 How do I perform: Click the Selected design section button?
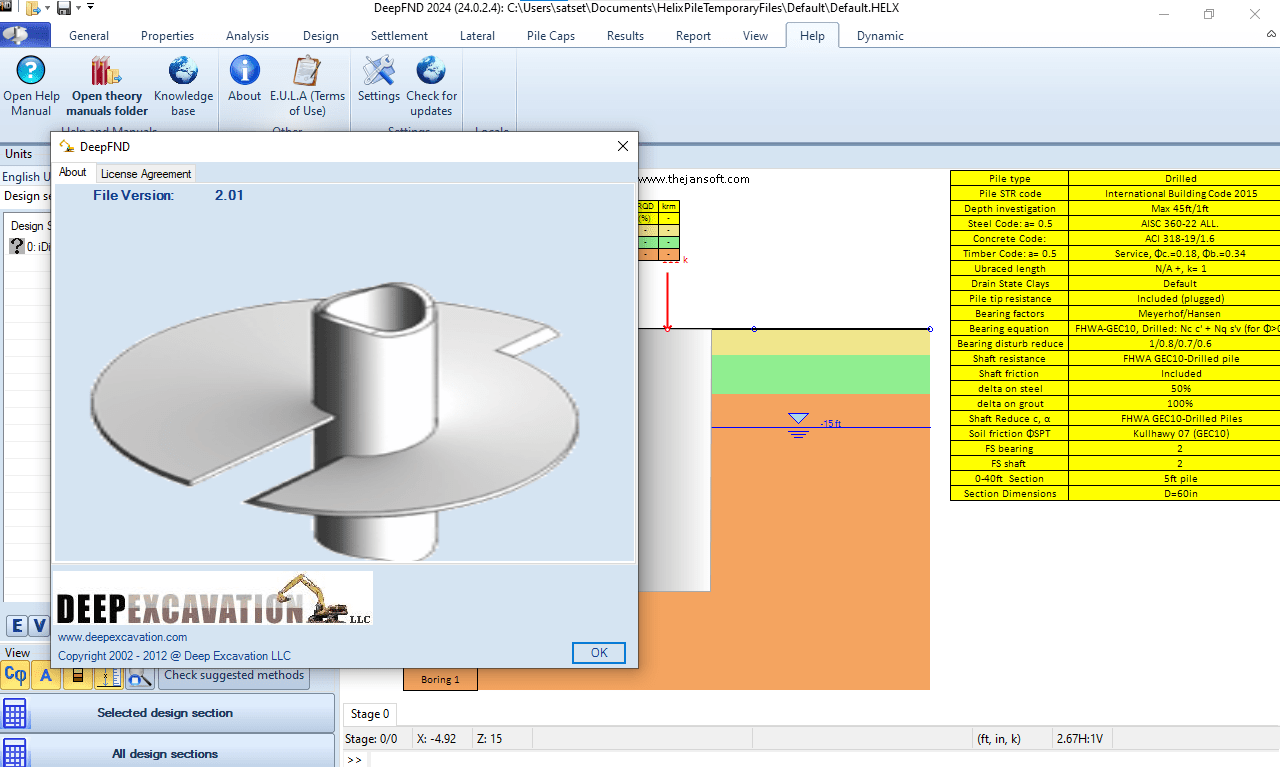(x=167, y=713)
